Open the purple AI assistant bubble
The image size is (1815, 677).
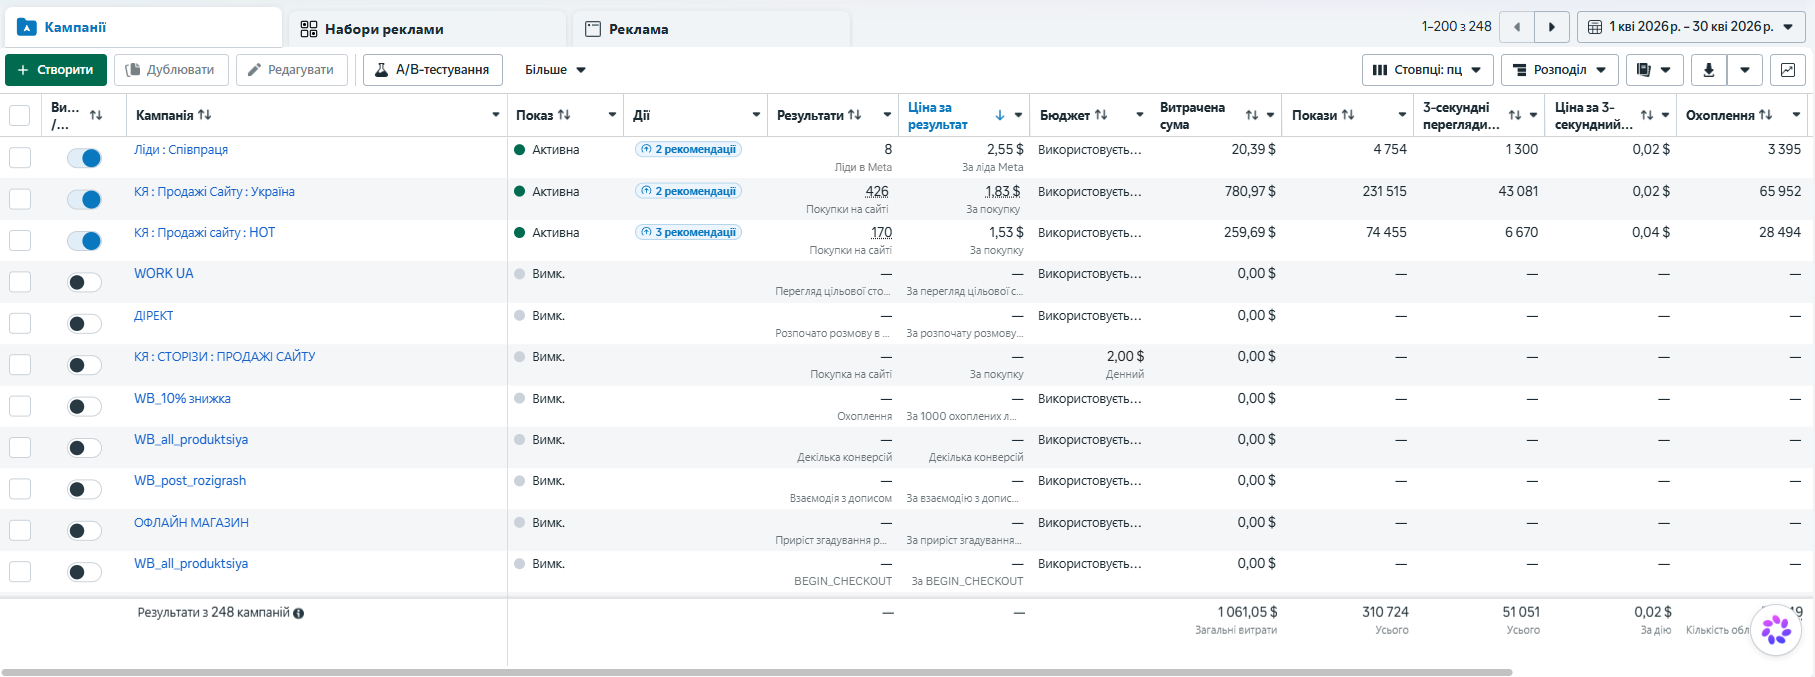click(1776, 630)
